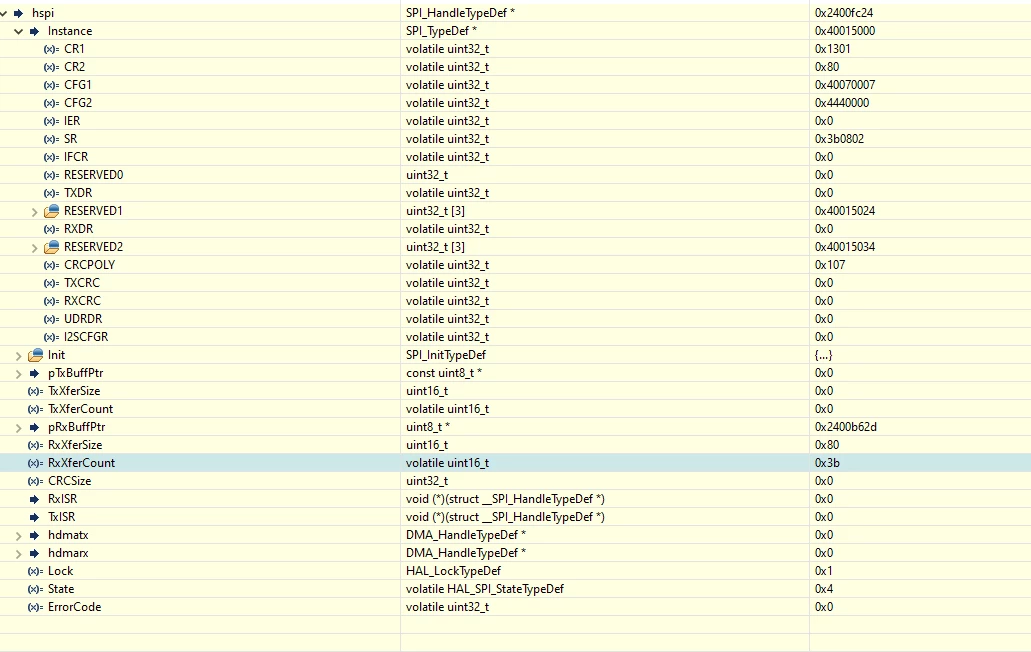Click the RXDR variable icon
Image resolution: width=1031 pixels, height=652 pixels.
click(x=51, y=229)
